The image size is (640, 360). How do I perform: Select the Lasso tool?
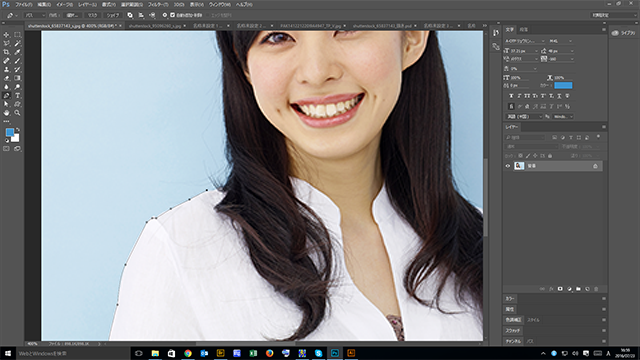(6, 44)
